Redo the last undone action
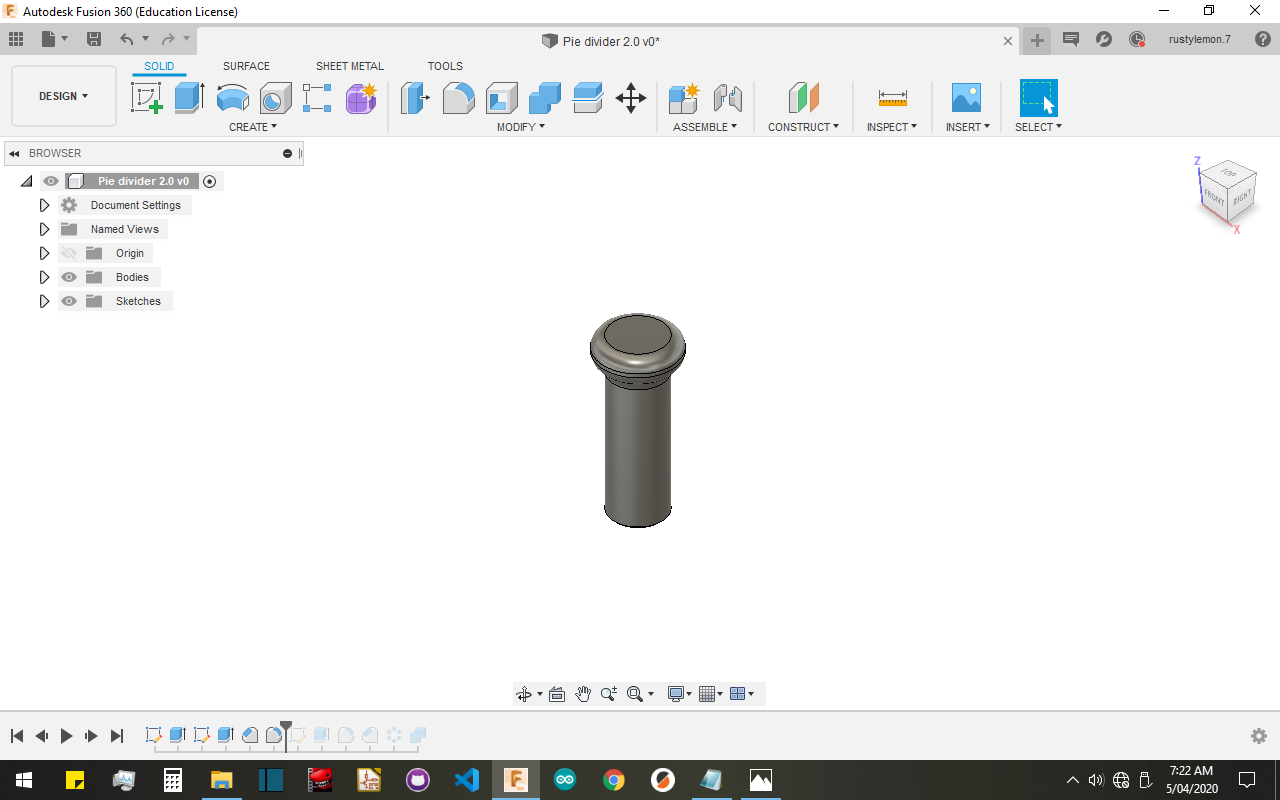The width and height of the screenshot is (1280, 800). pos(168,39)
